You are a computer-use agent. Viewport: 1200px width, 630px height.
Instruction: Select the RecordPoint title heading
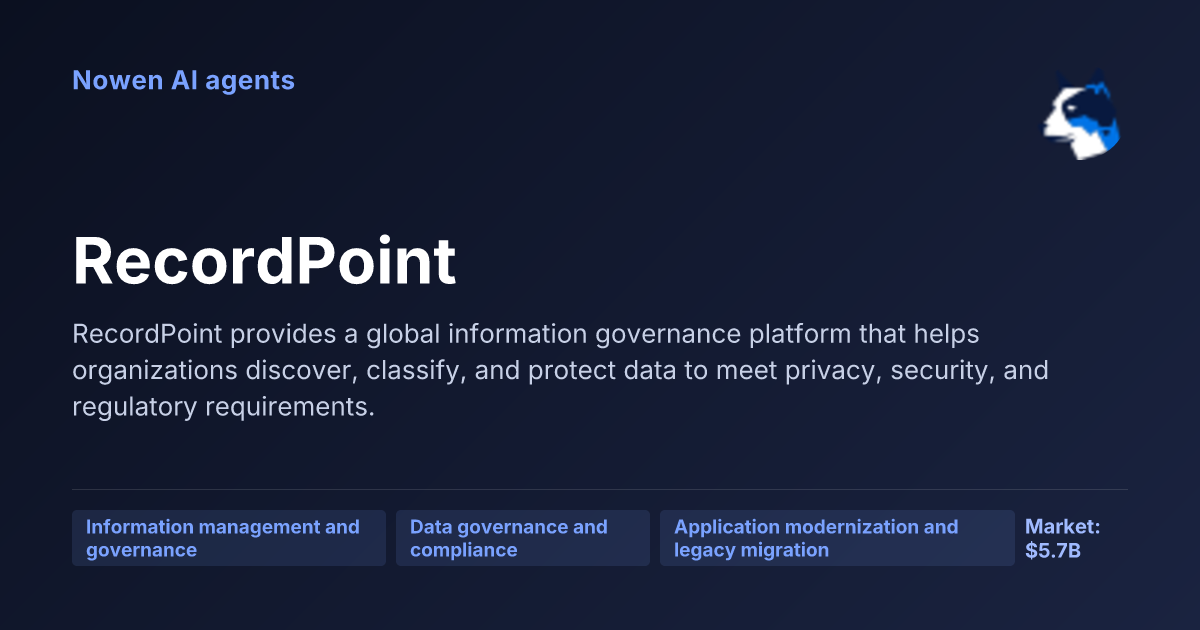point(264,262)
